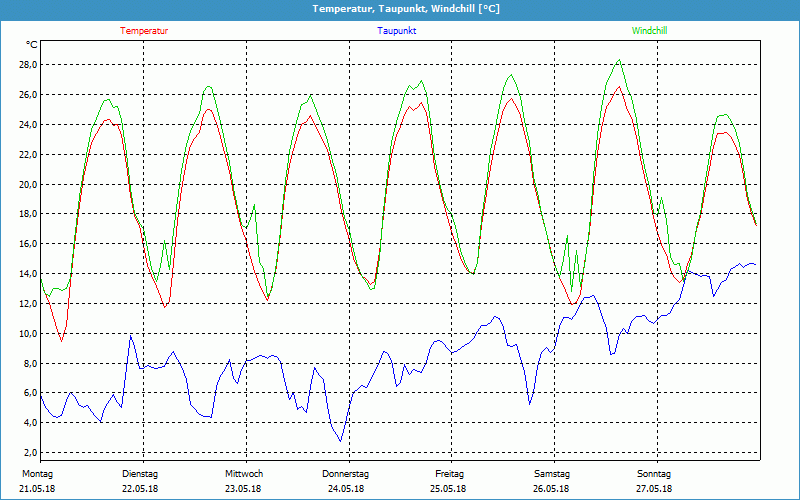
Task: Click the 22.05.18 date label
Action: pyautogui.click(x=140, y=489)
